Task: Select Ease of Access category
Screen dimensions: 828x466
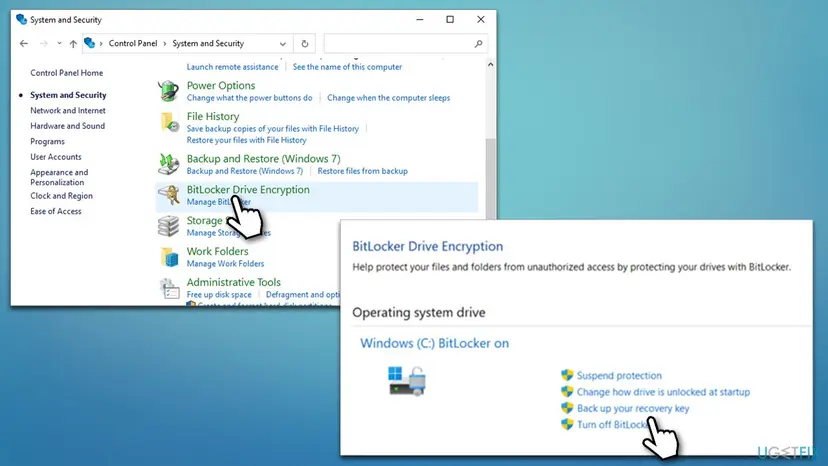Action: (x=56, y=211)
